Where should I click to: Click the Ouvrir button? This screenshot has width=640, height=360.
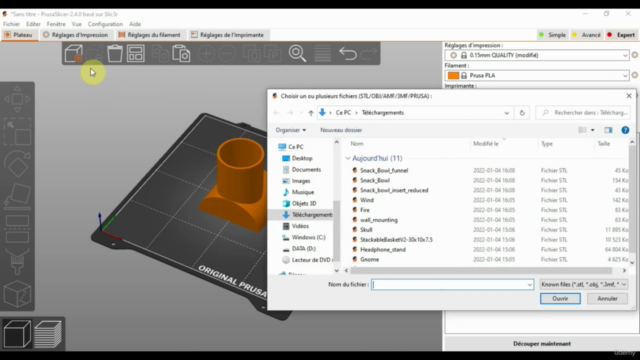pyautogui.click(x=560, y=299)
